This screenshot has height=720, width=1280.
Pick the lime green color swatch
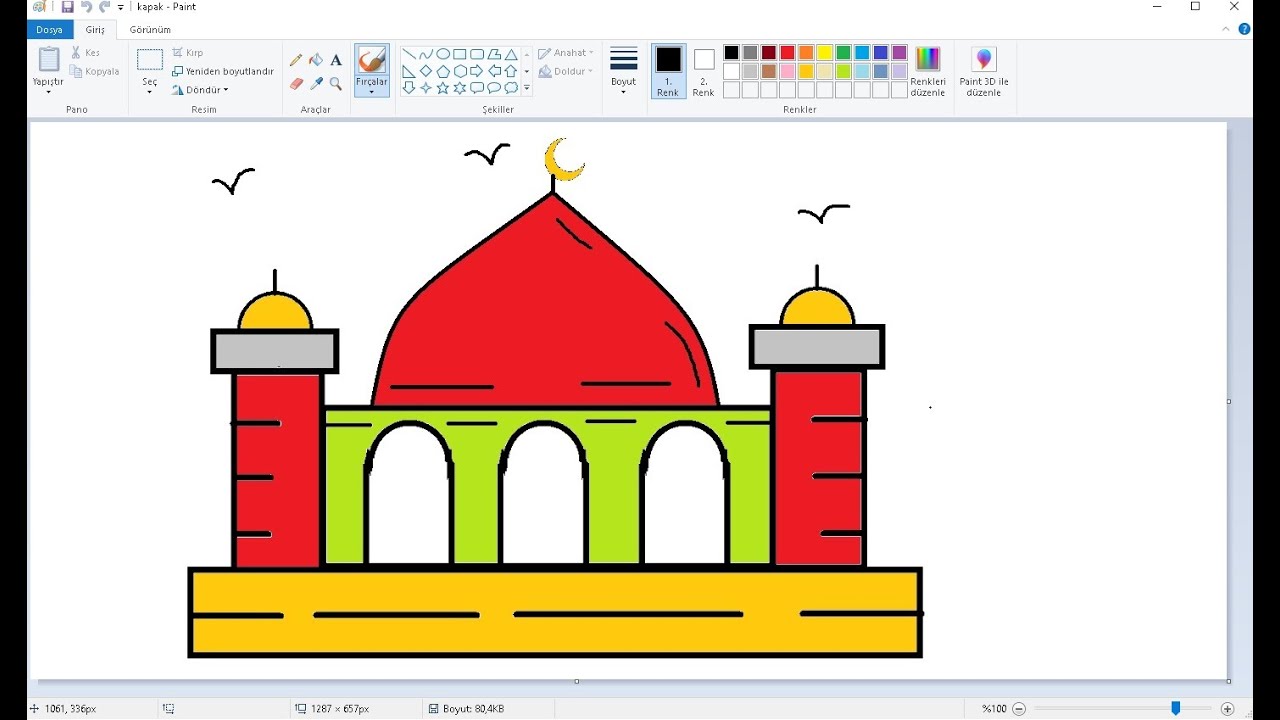coord(843,71)
